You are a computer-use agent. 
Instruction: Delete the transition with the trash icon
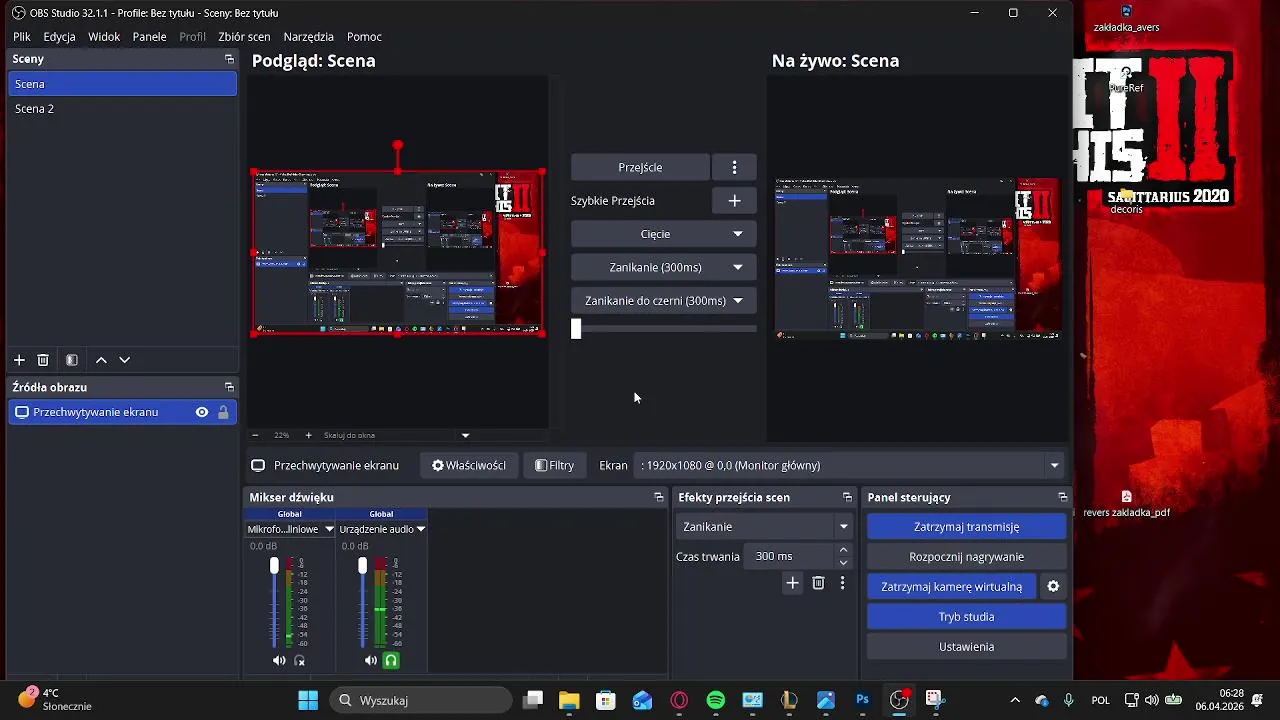click(818, 583)
